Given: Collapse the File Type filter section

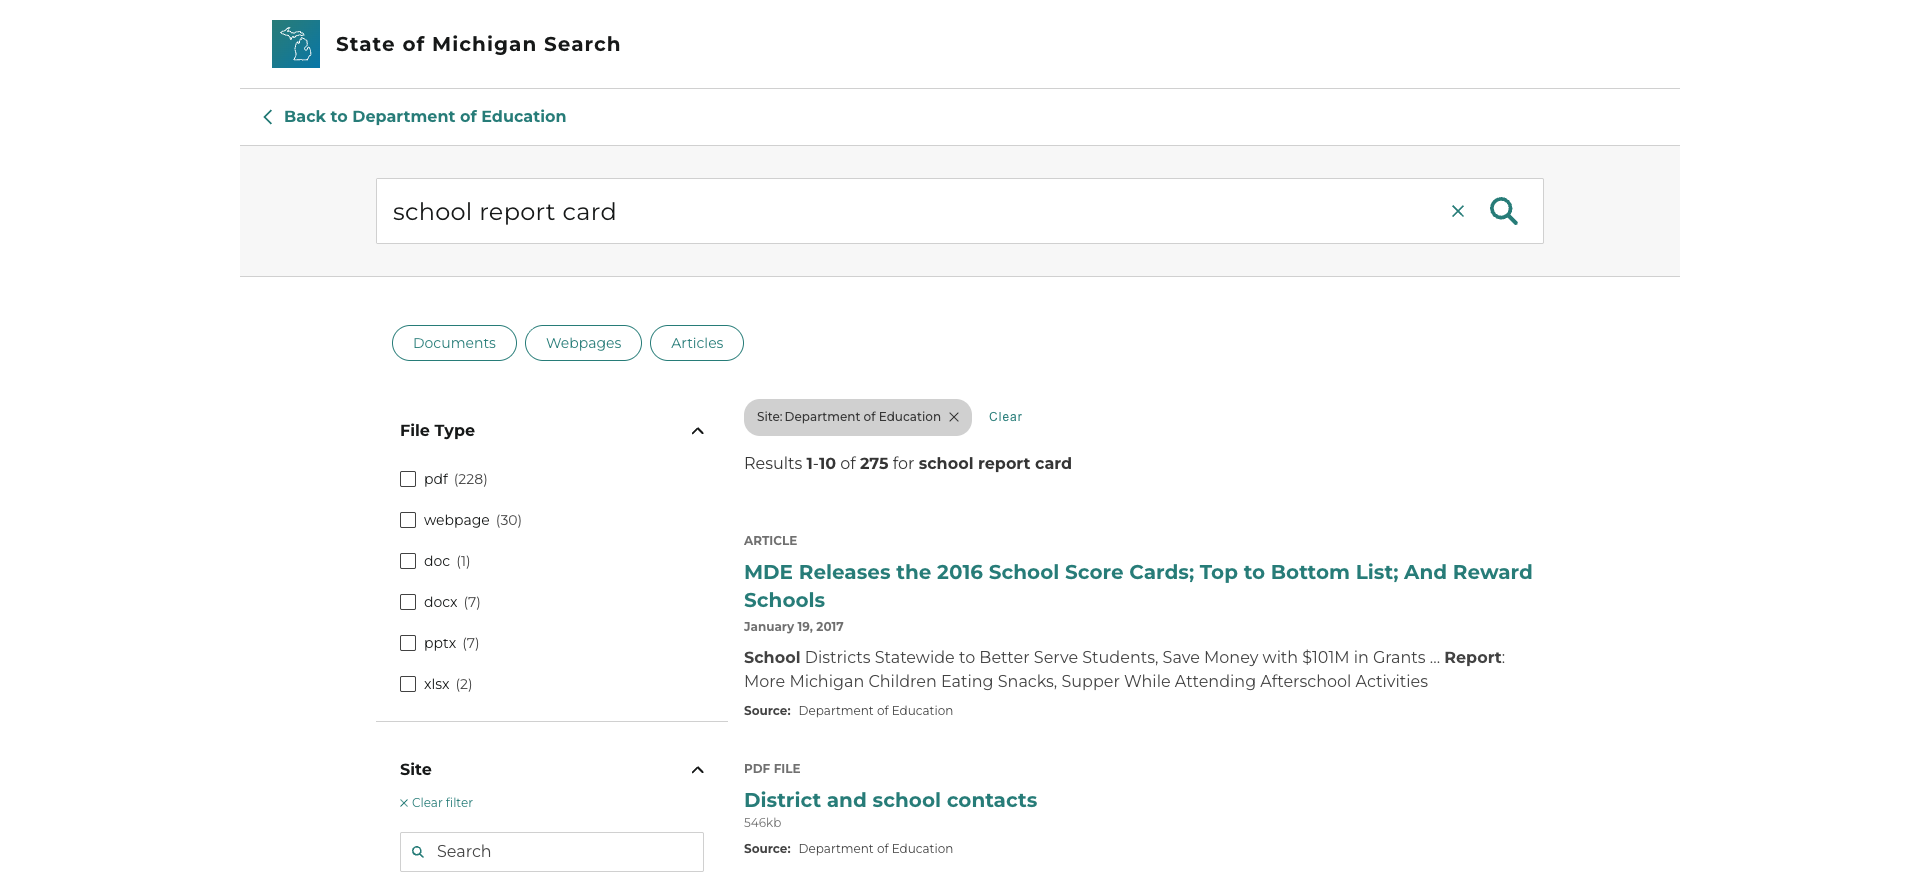Looking at the screenshot, I should point(698,431).
